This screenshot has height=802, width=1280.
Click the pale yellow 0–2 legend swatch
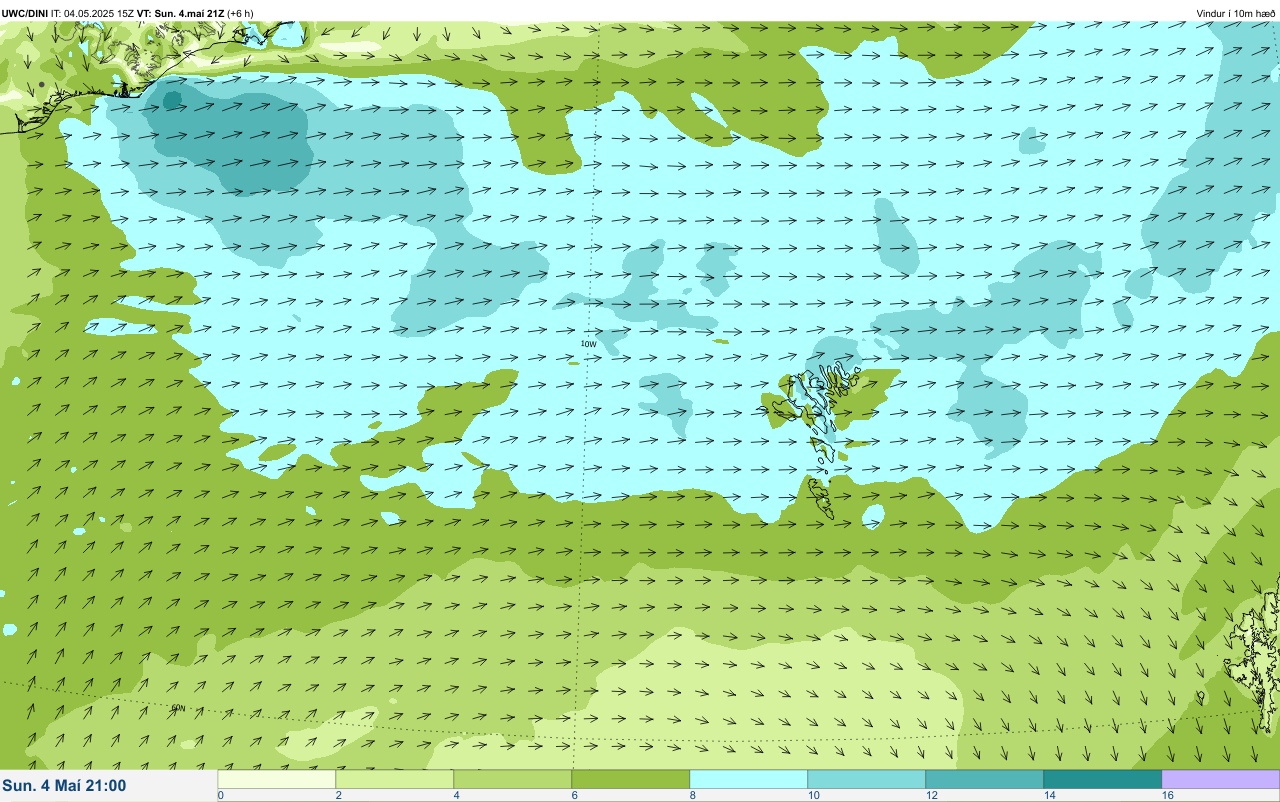coord(277,779)
